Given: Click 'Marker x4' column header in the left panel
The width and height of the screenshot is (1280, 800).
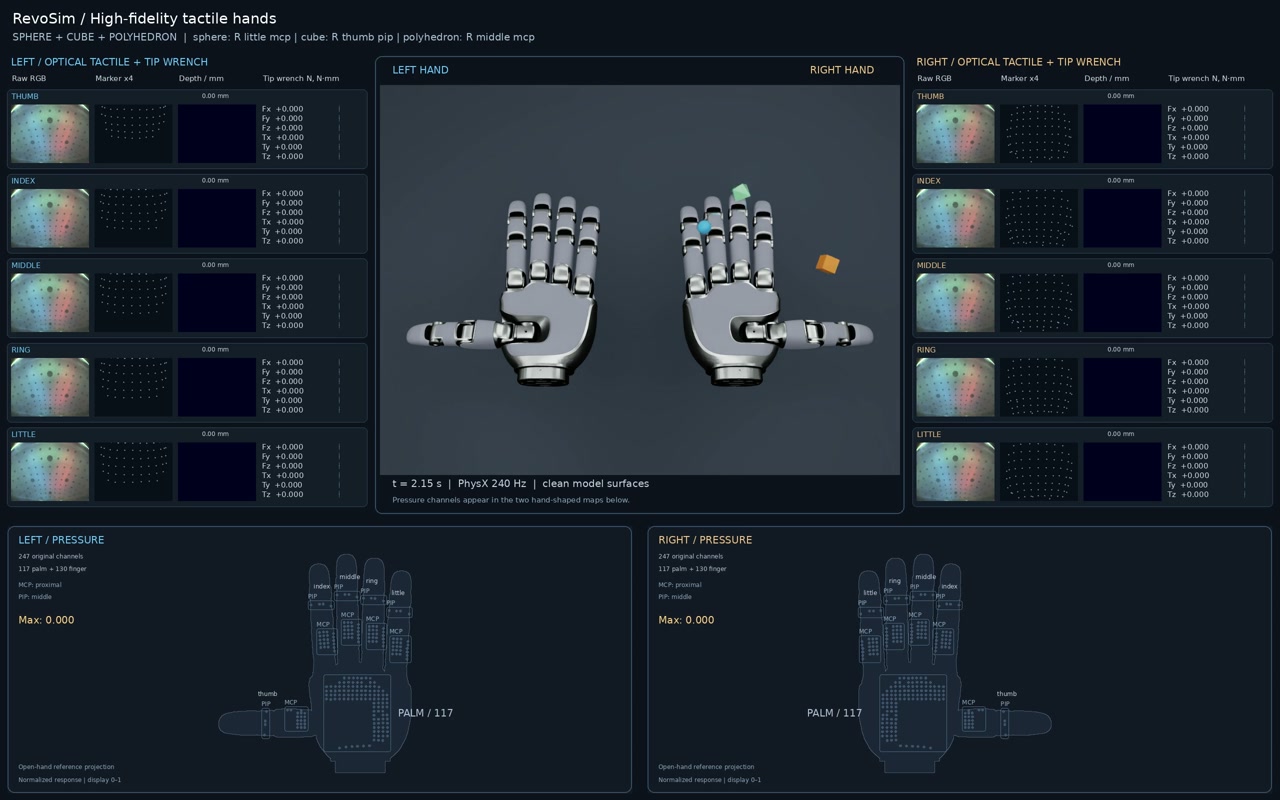Looking at the screenshot, I should coord(114,78).
